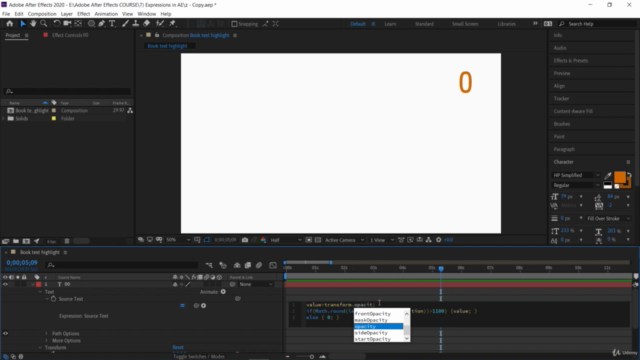Select the Puppet Pin tool
Image resolution: width=640 pixels, height=360 pixels.
pos(172,24)
